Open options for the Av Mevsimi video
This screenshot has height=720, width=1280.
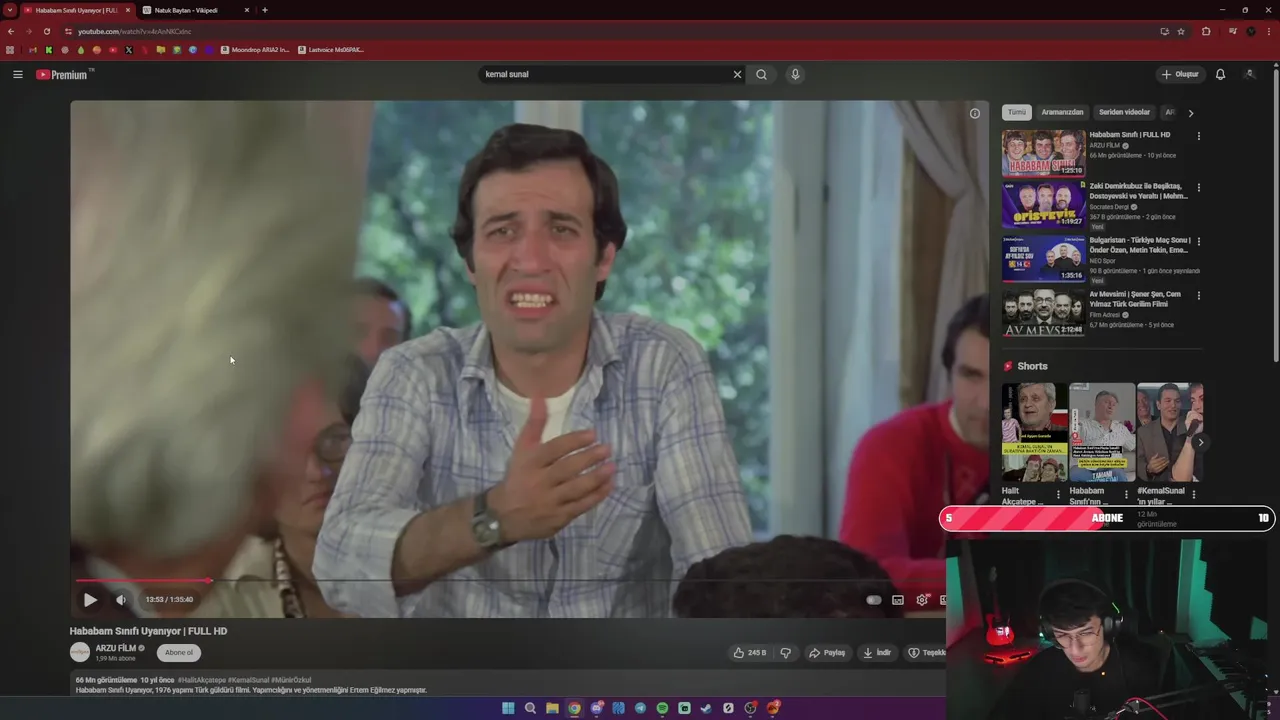(1199, 296)
